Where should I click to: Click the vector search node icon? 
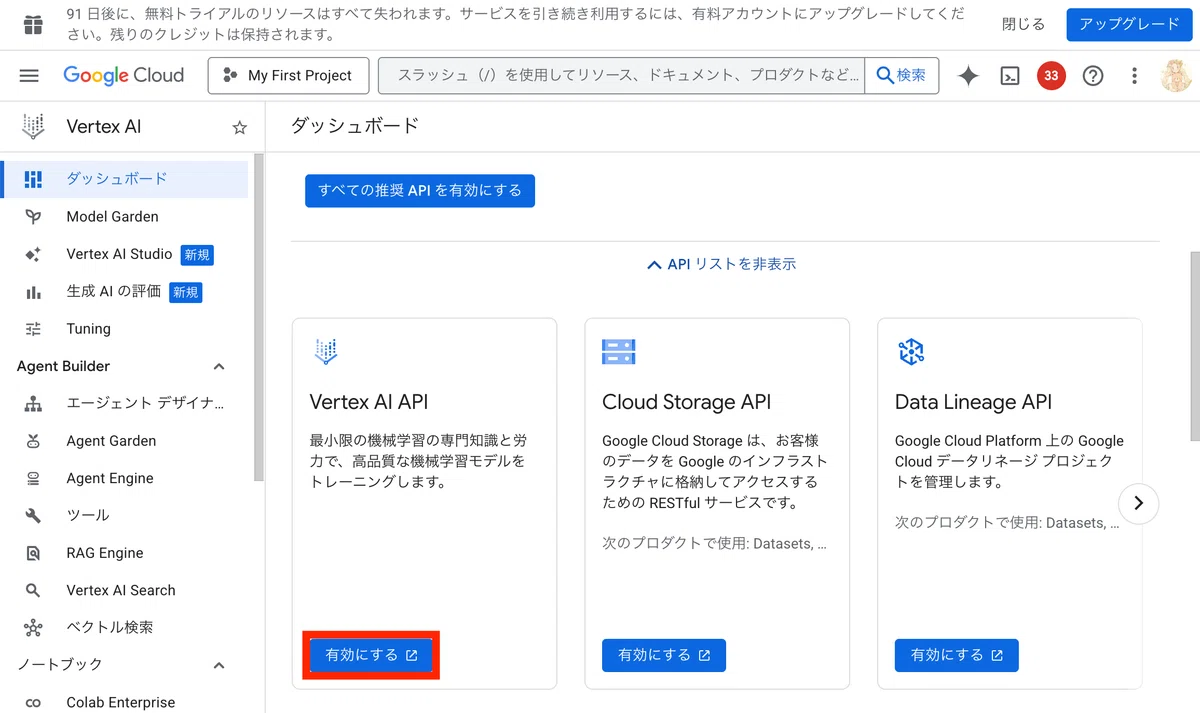tap(33, 628)
